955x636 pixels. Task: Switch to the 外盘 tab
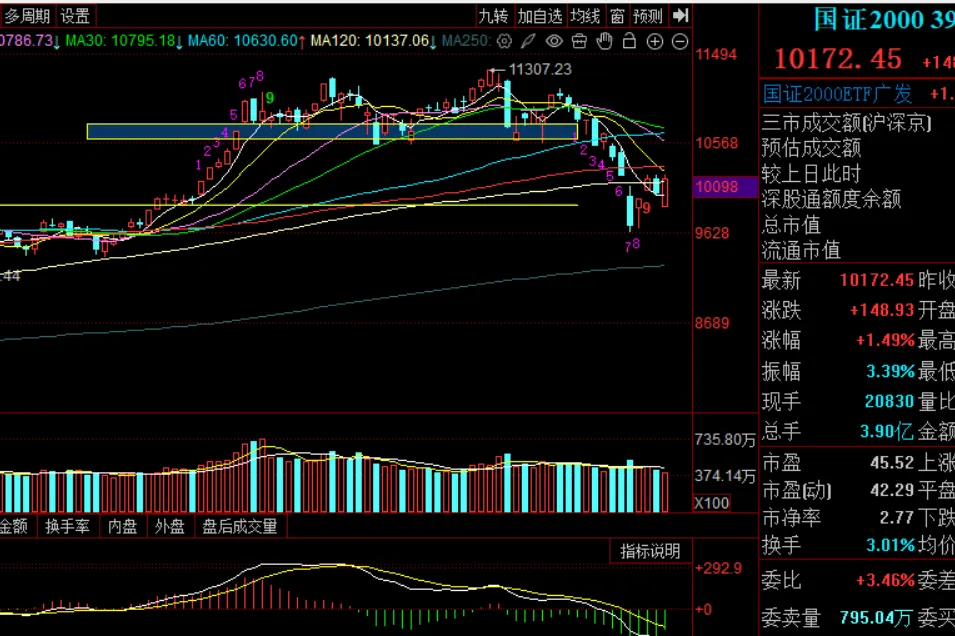[x=169, y=526]
